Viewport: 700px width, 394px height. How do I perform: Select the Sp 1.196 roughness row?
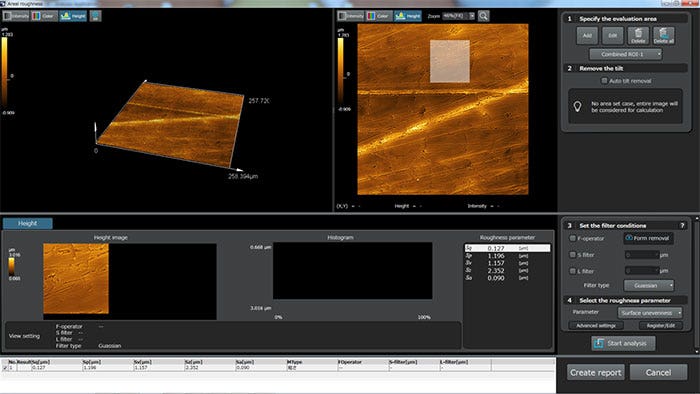507,256
